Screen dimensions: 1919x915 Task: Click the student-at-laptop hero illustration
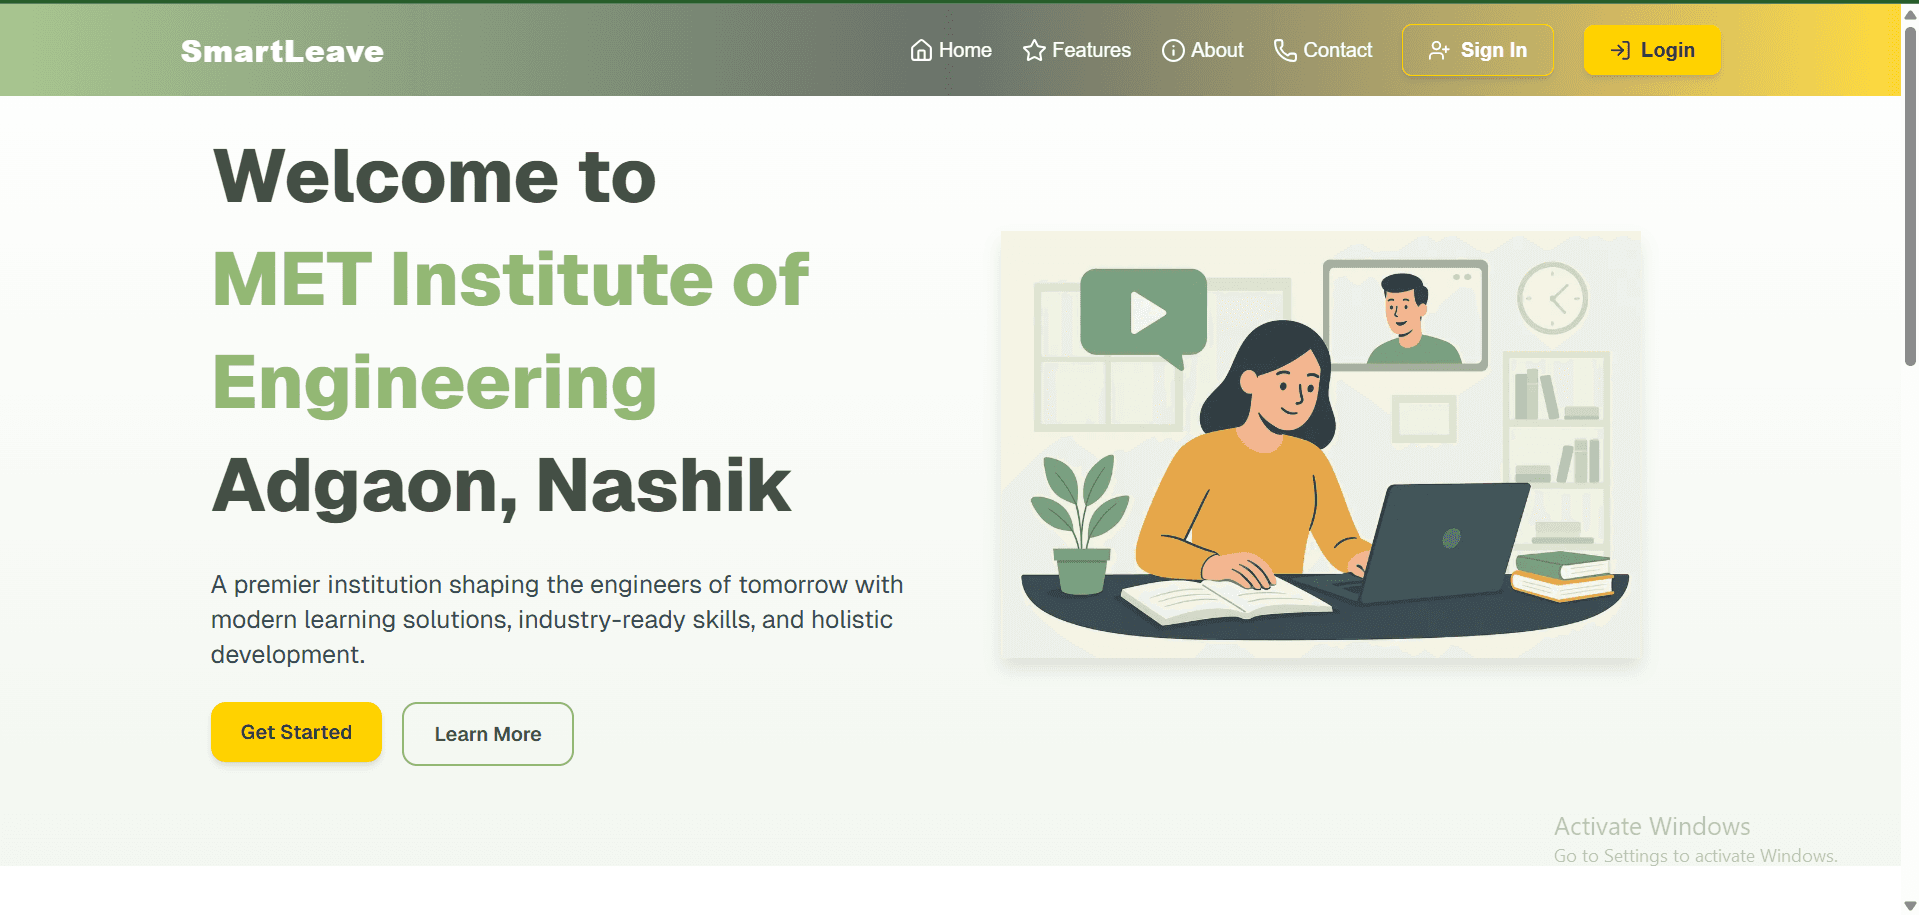pyautogui.click(x=1321, y=445)
